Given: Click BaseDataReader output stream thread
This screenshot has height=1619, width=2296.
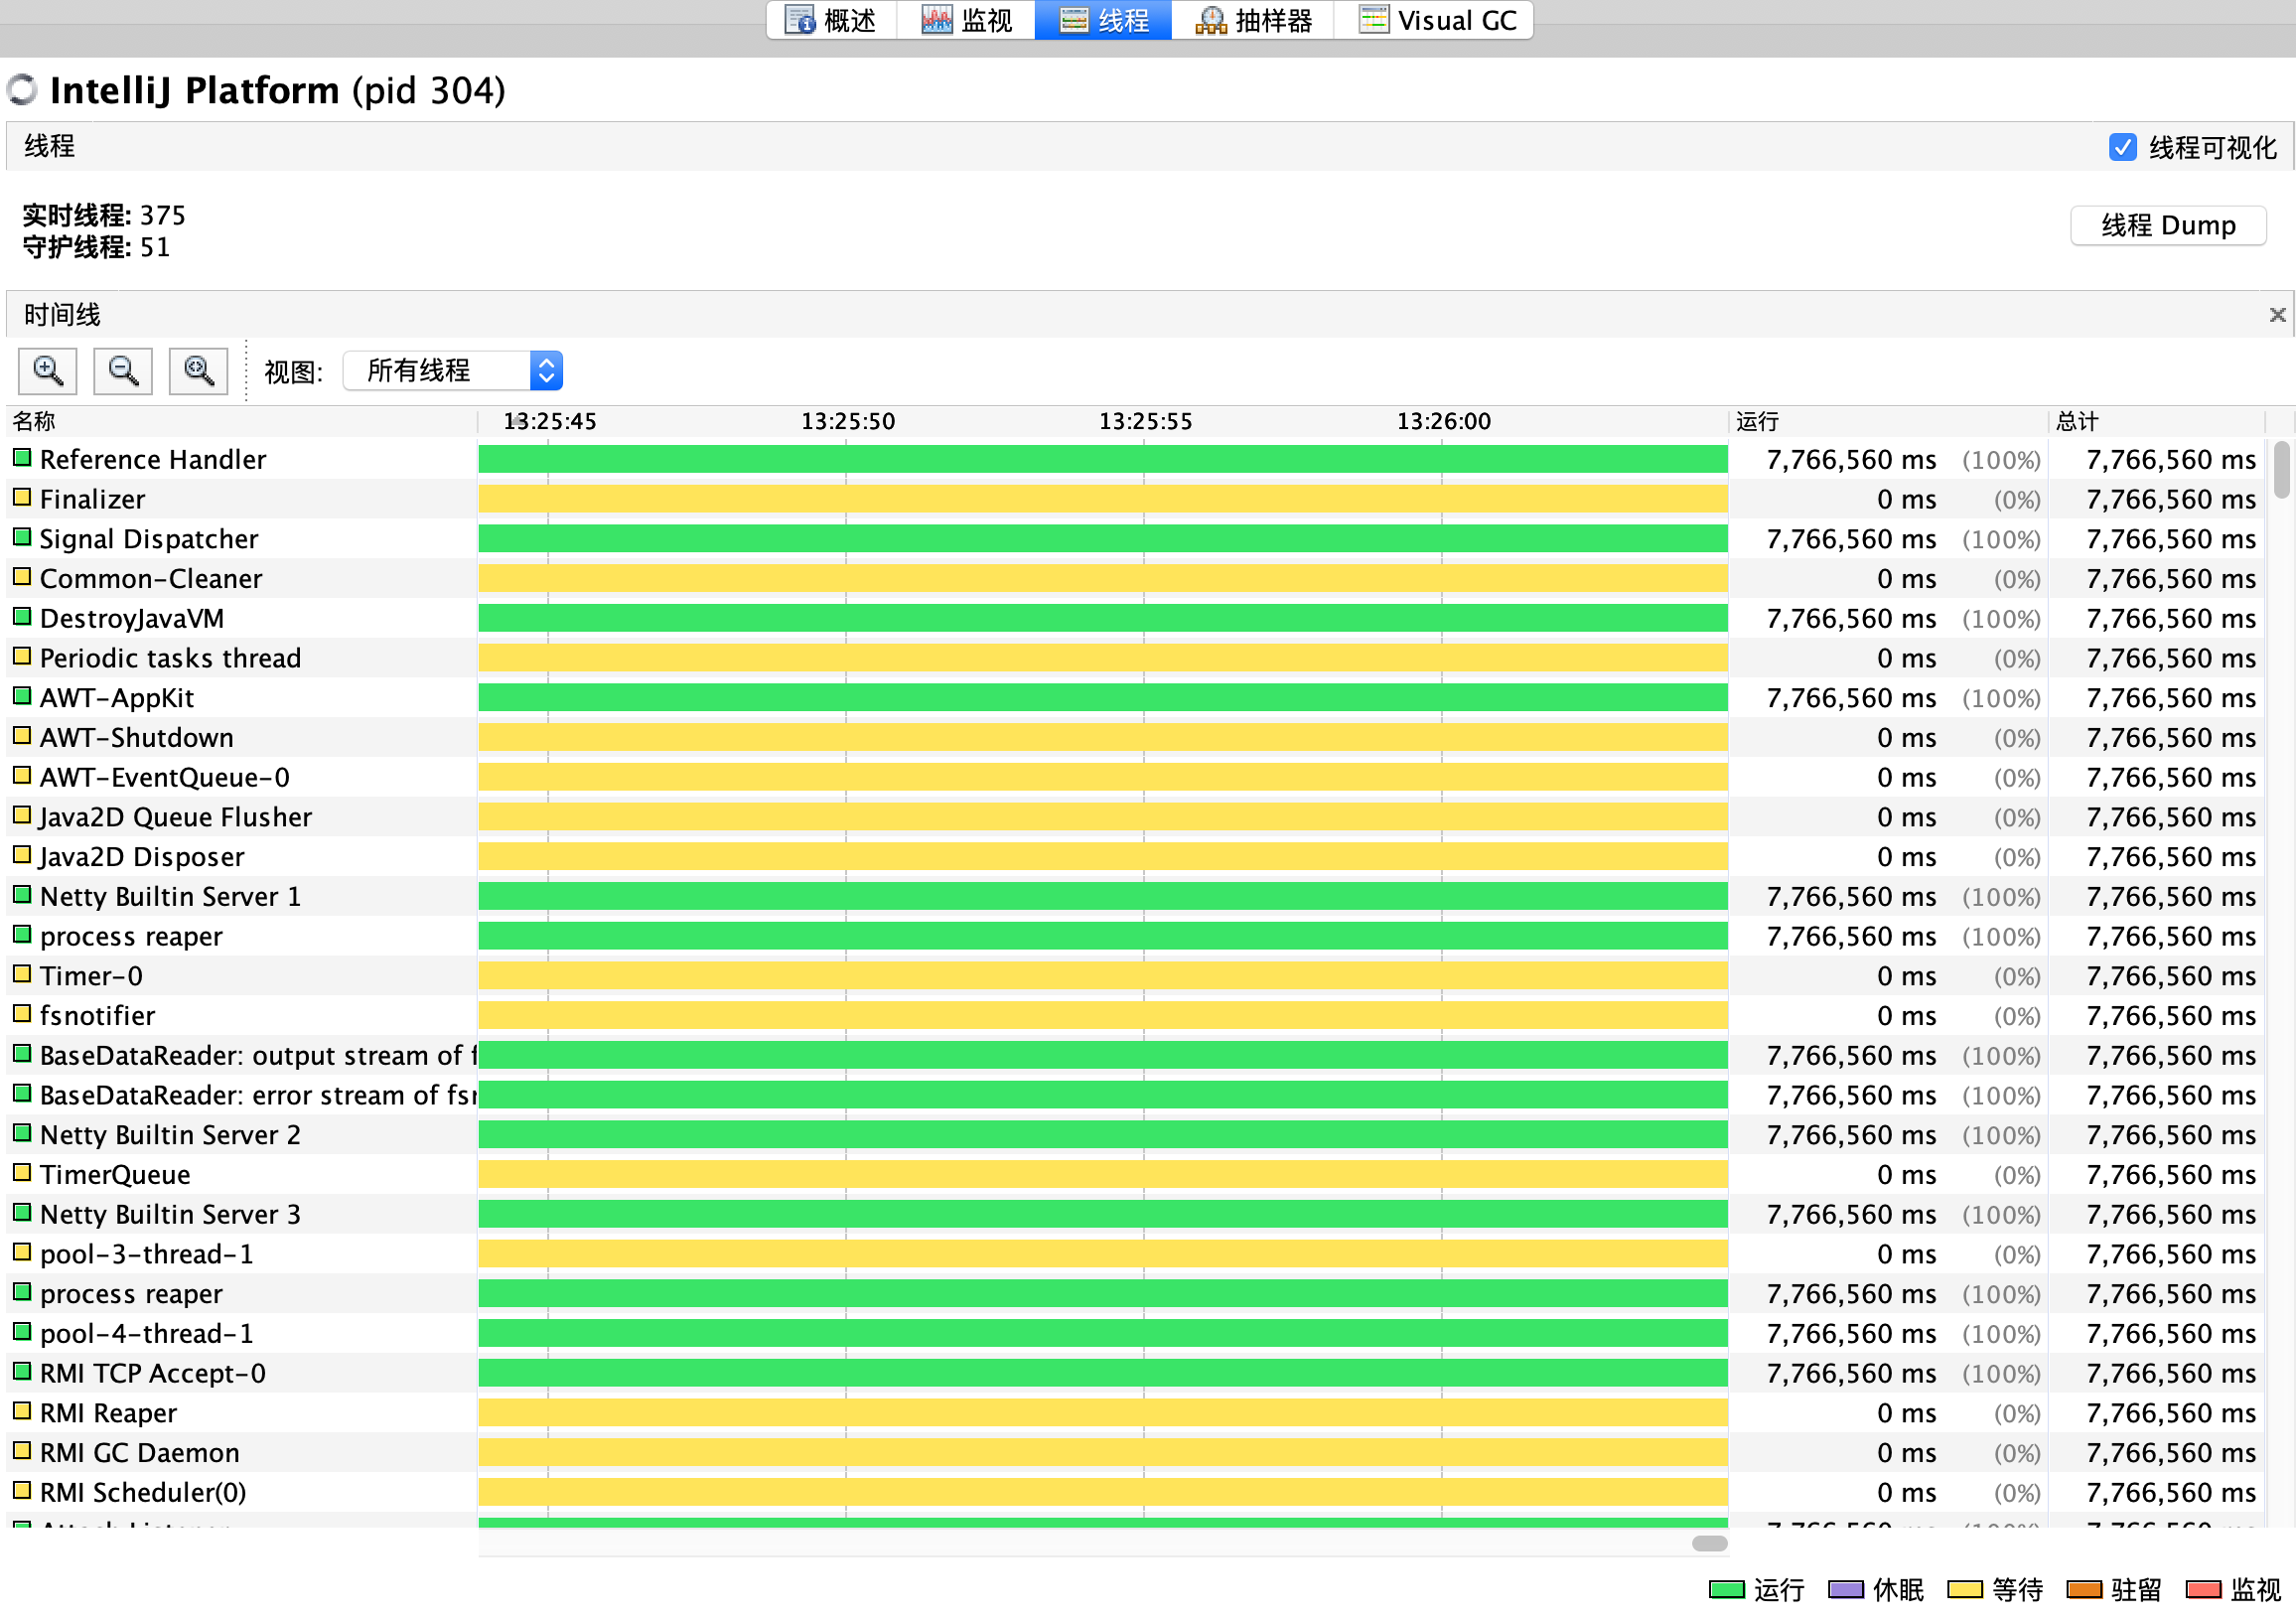Looking at the screenshot, I should [258, 1056].
